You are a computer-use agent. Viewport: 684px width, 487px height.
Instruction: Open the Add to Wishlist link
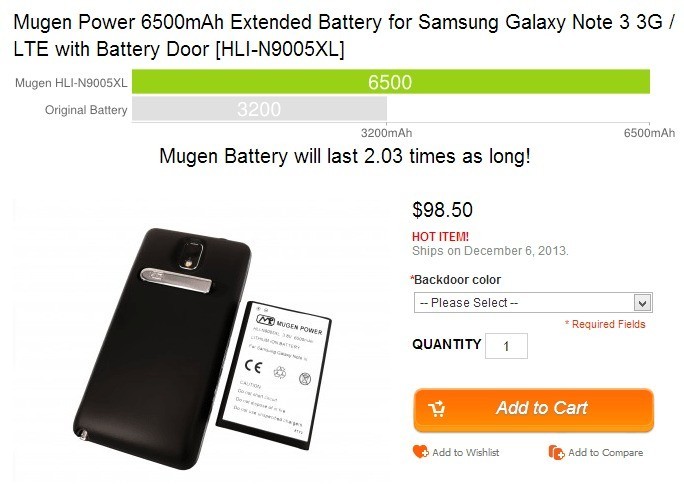click(x=465, y=453)
